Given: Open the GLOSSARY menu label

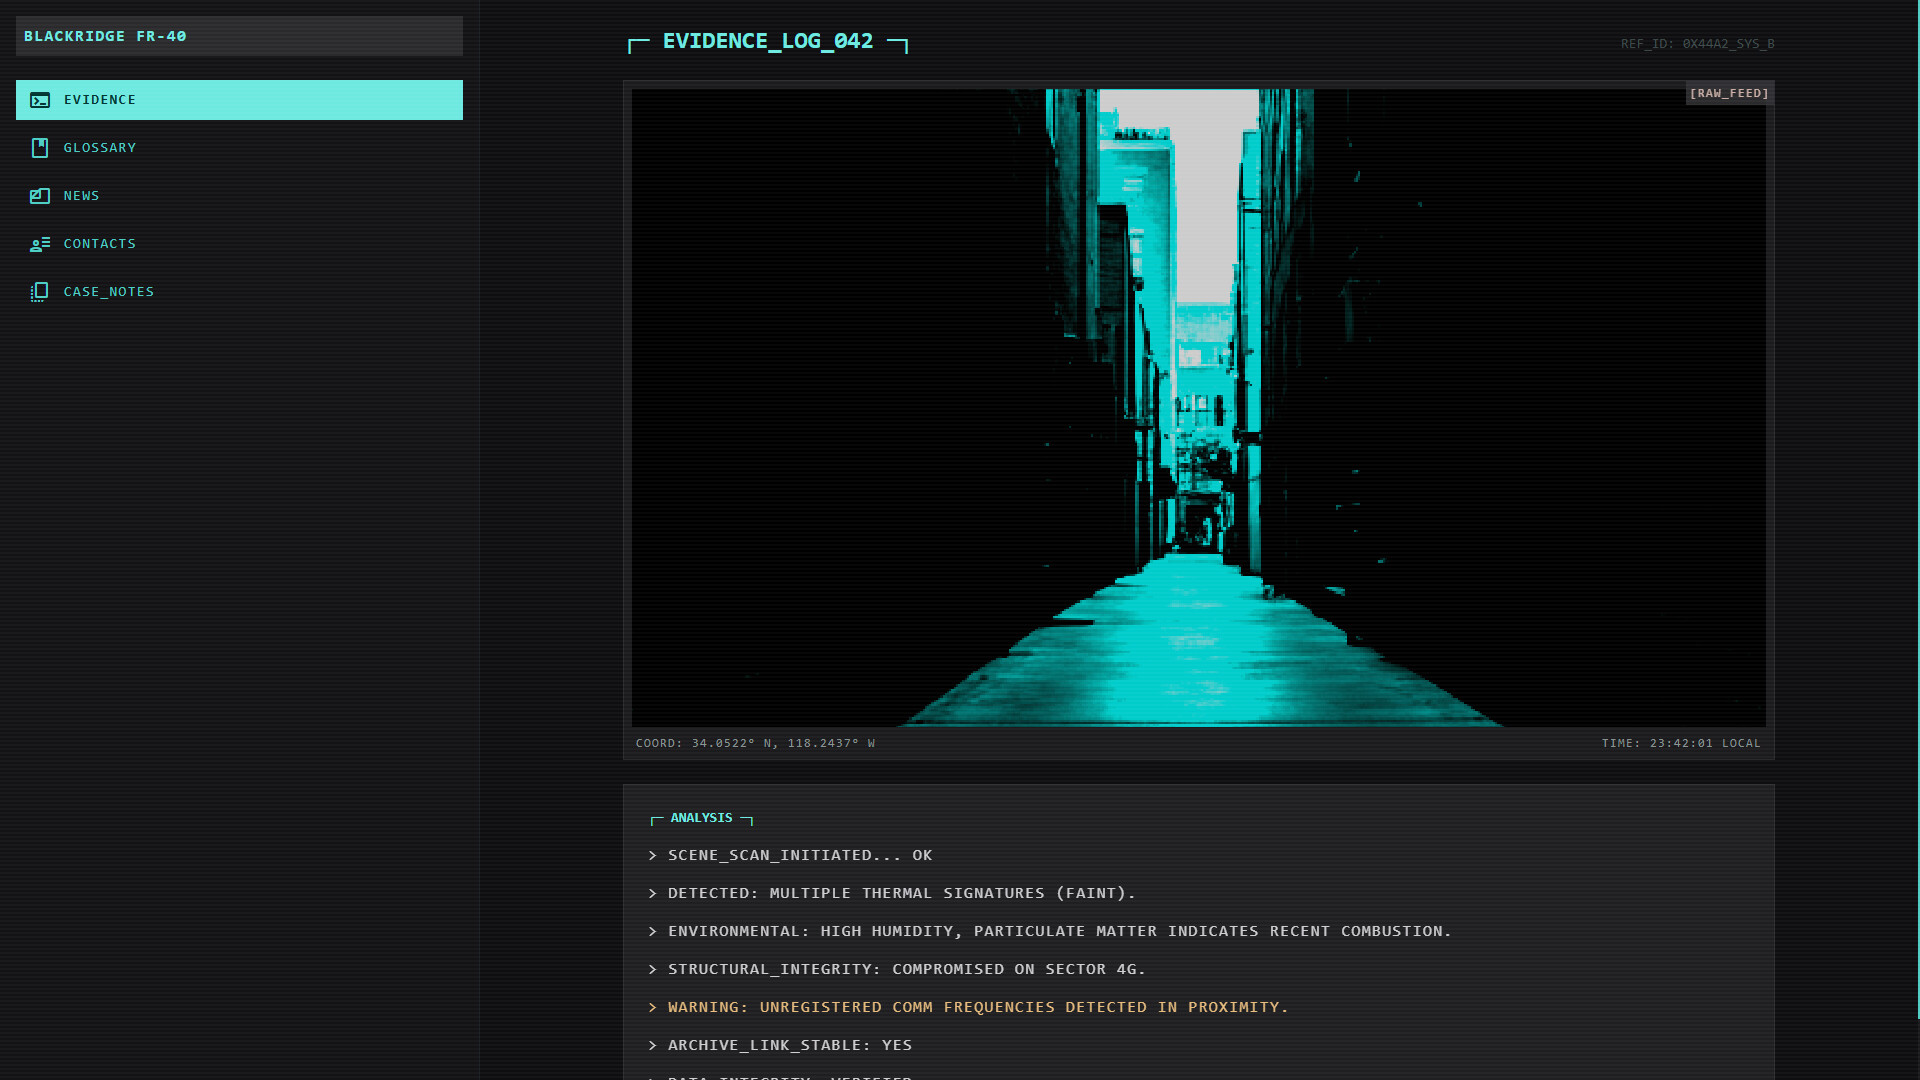Looking at the screenshot, I should [x=100, y=148].
